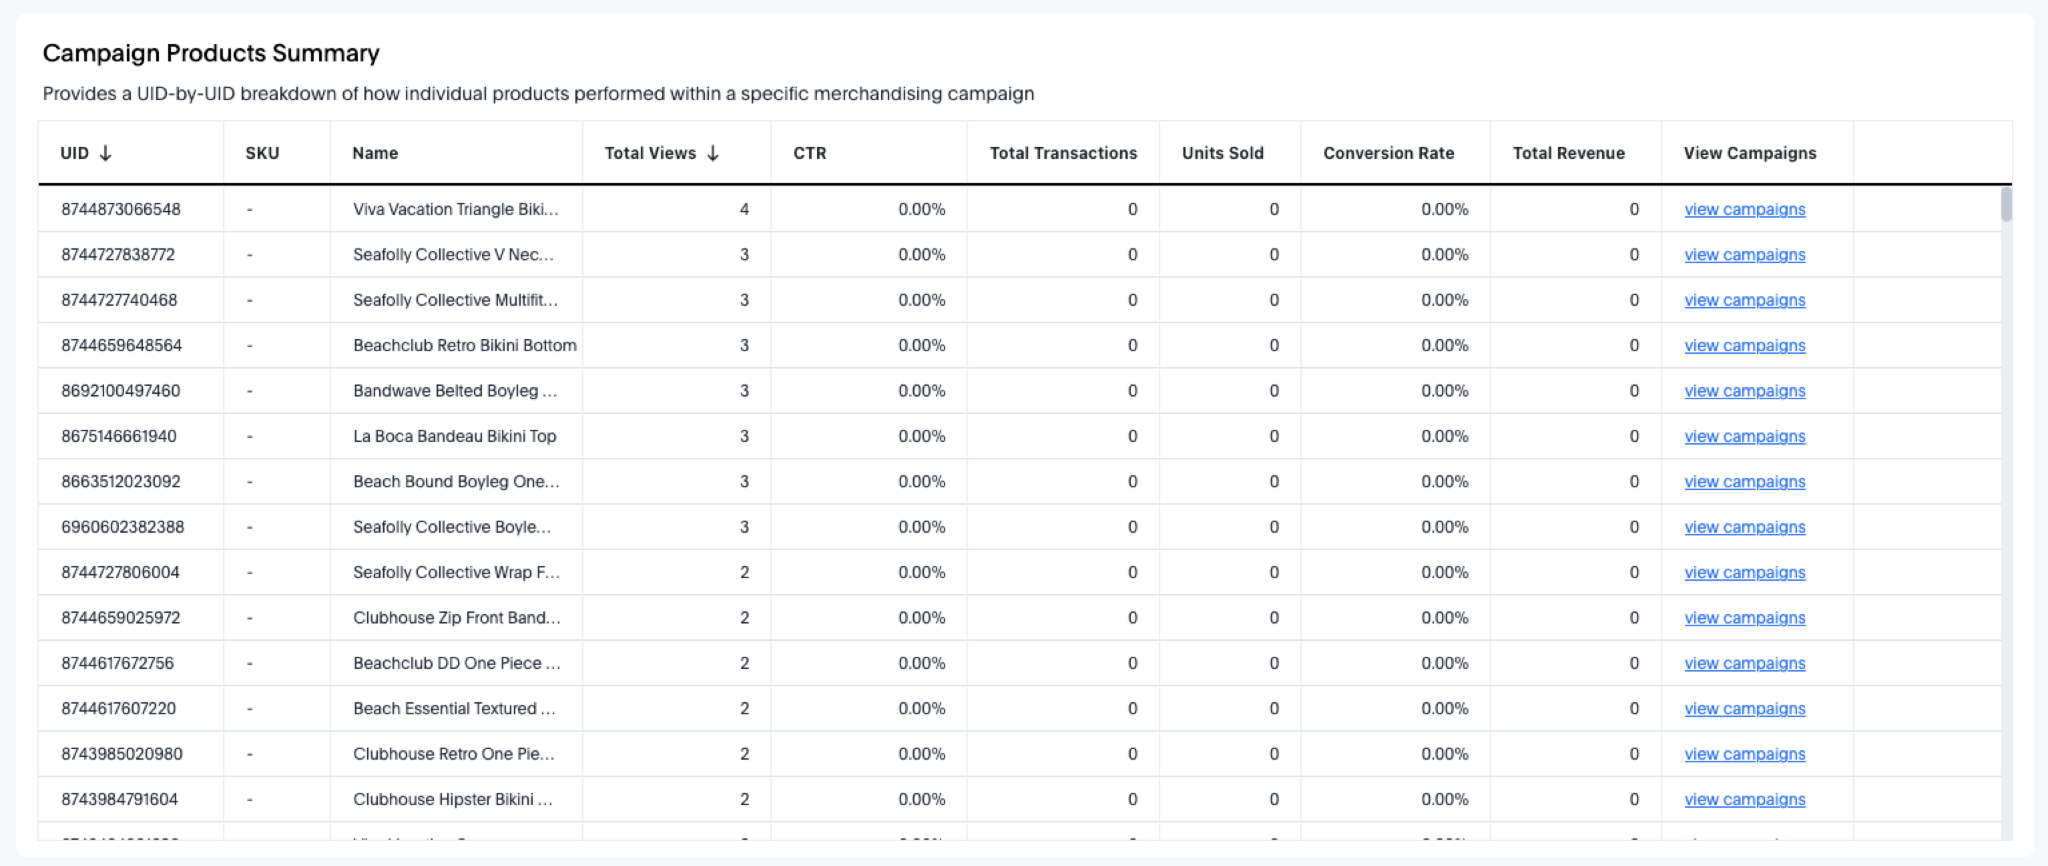Open view campaigns for Beachclub Retro Bikini Bottom

(1744, 346)
